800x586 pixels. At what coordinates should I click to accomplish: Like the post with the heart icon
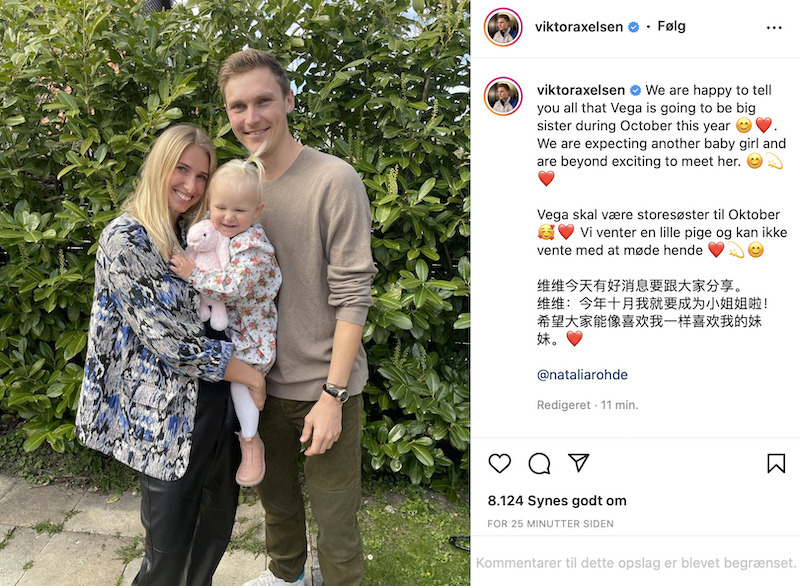499,463
